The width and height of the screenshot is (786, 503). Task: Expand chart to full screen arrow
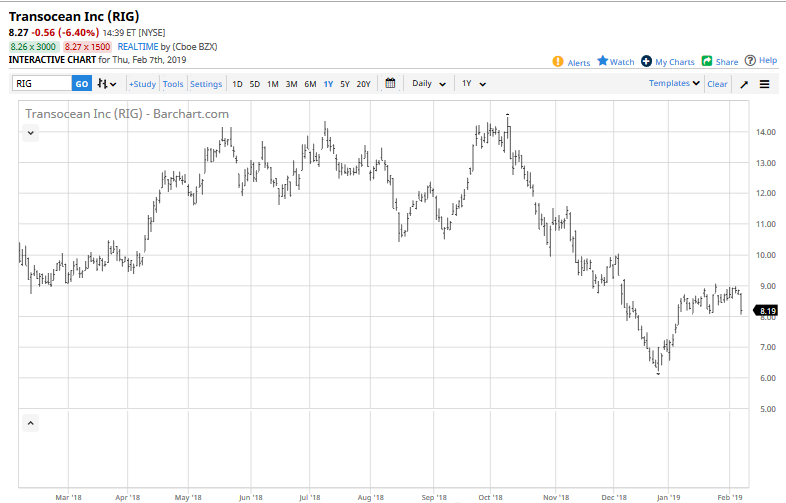[744, 84]
